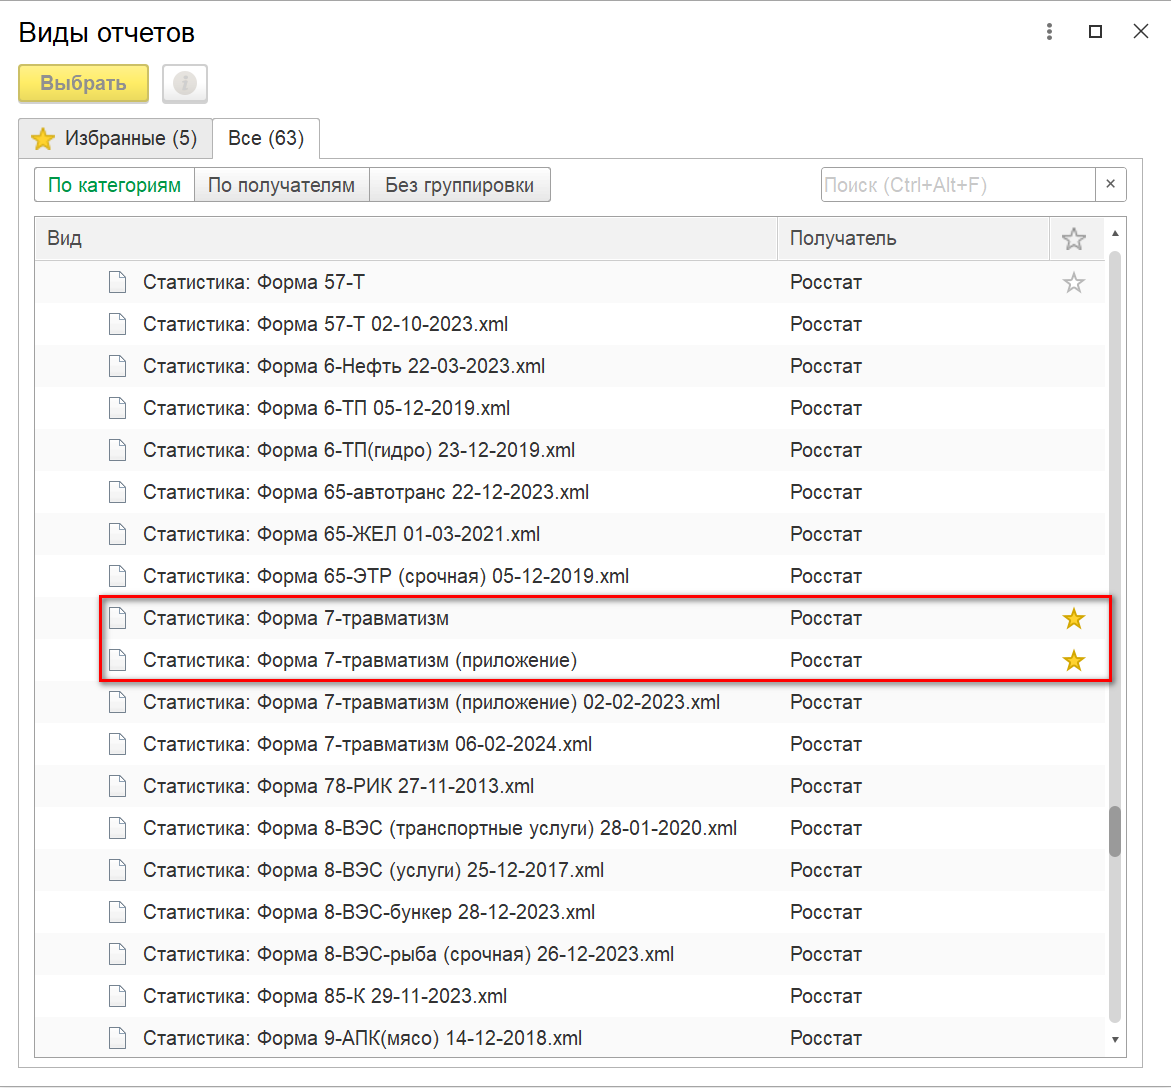Viewport: 1171px width, 1088px height.
Task: Unstar Форма 7-травматизм (приложение) row
Action: pyautogui.click(x=1073, y=661)
